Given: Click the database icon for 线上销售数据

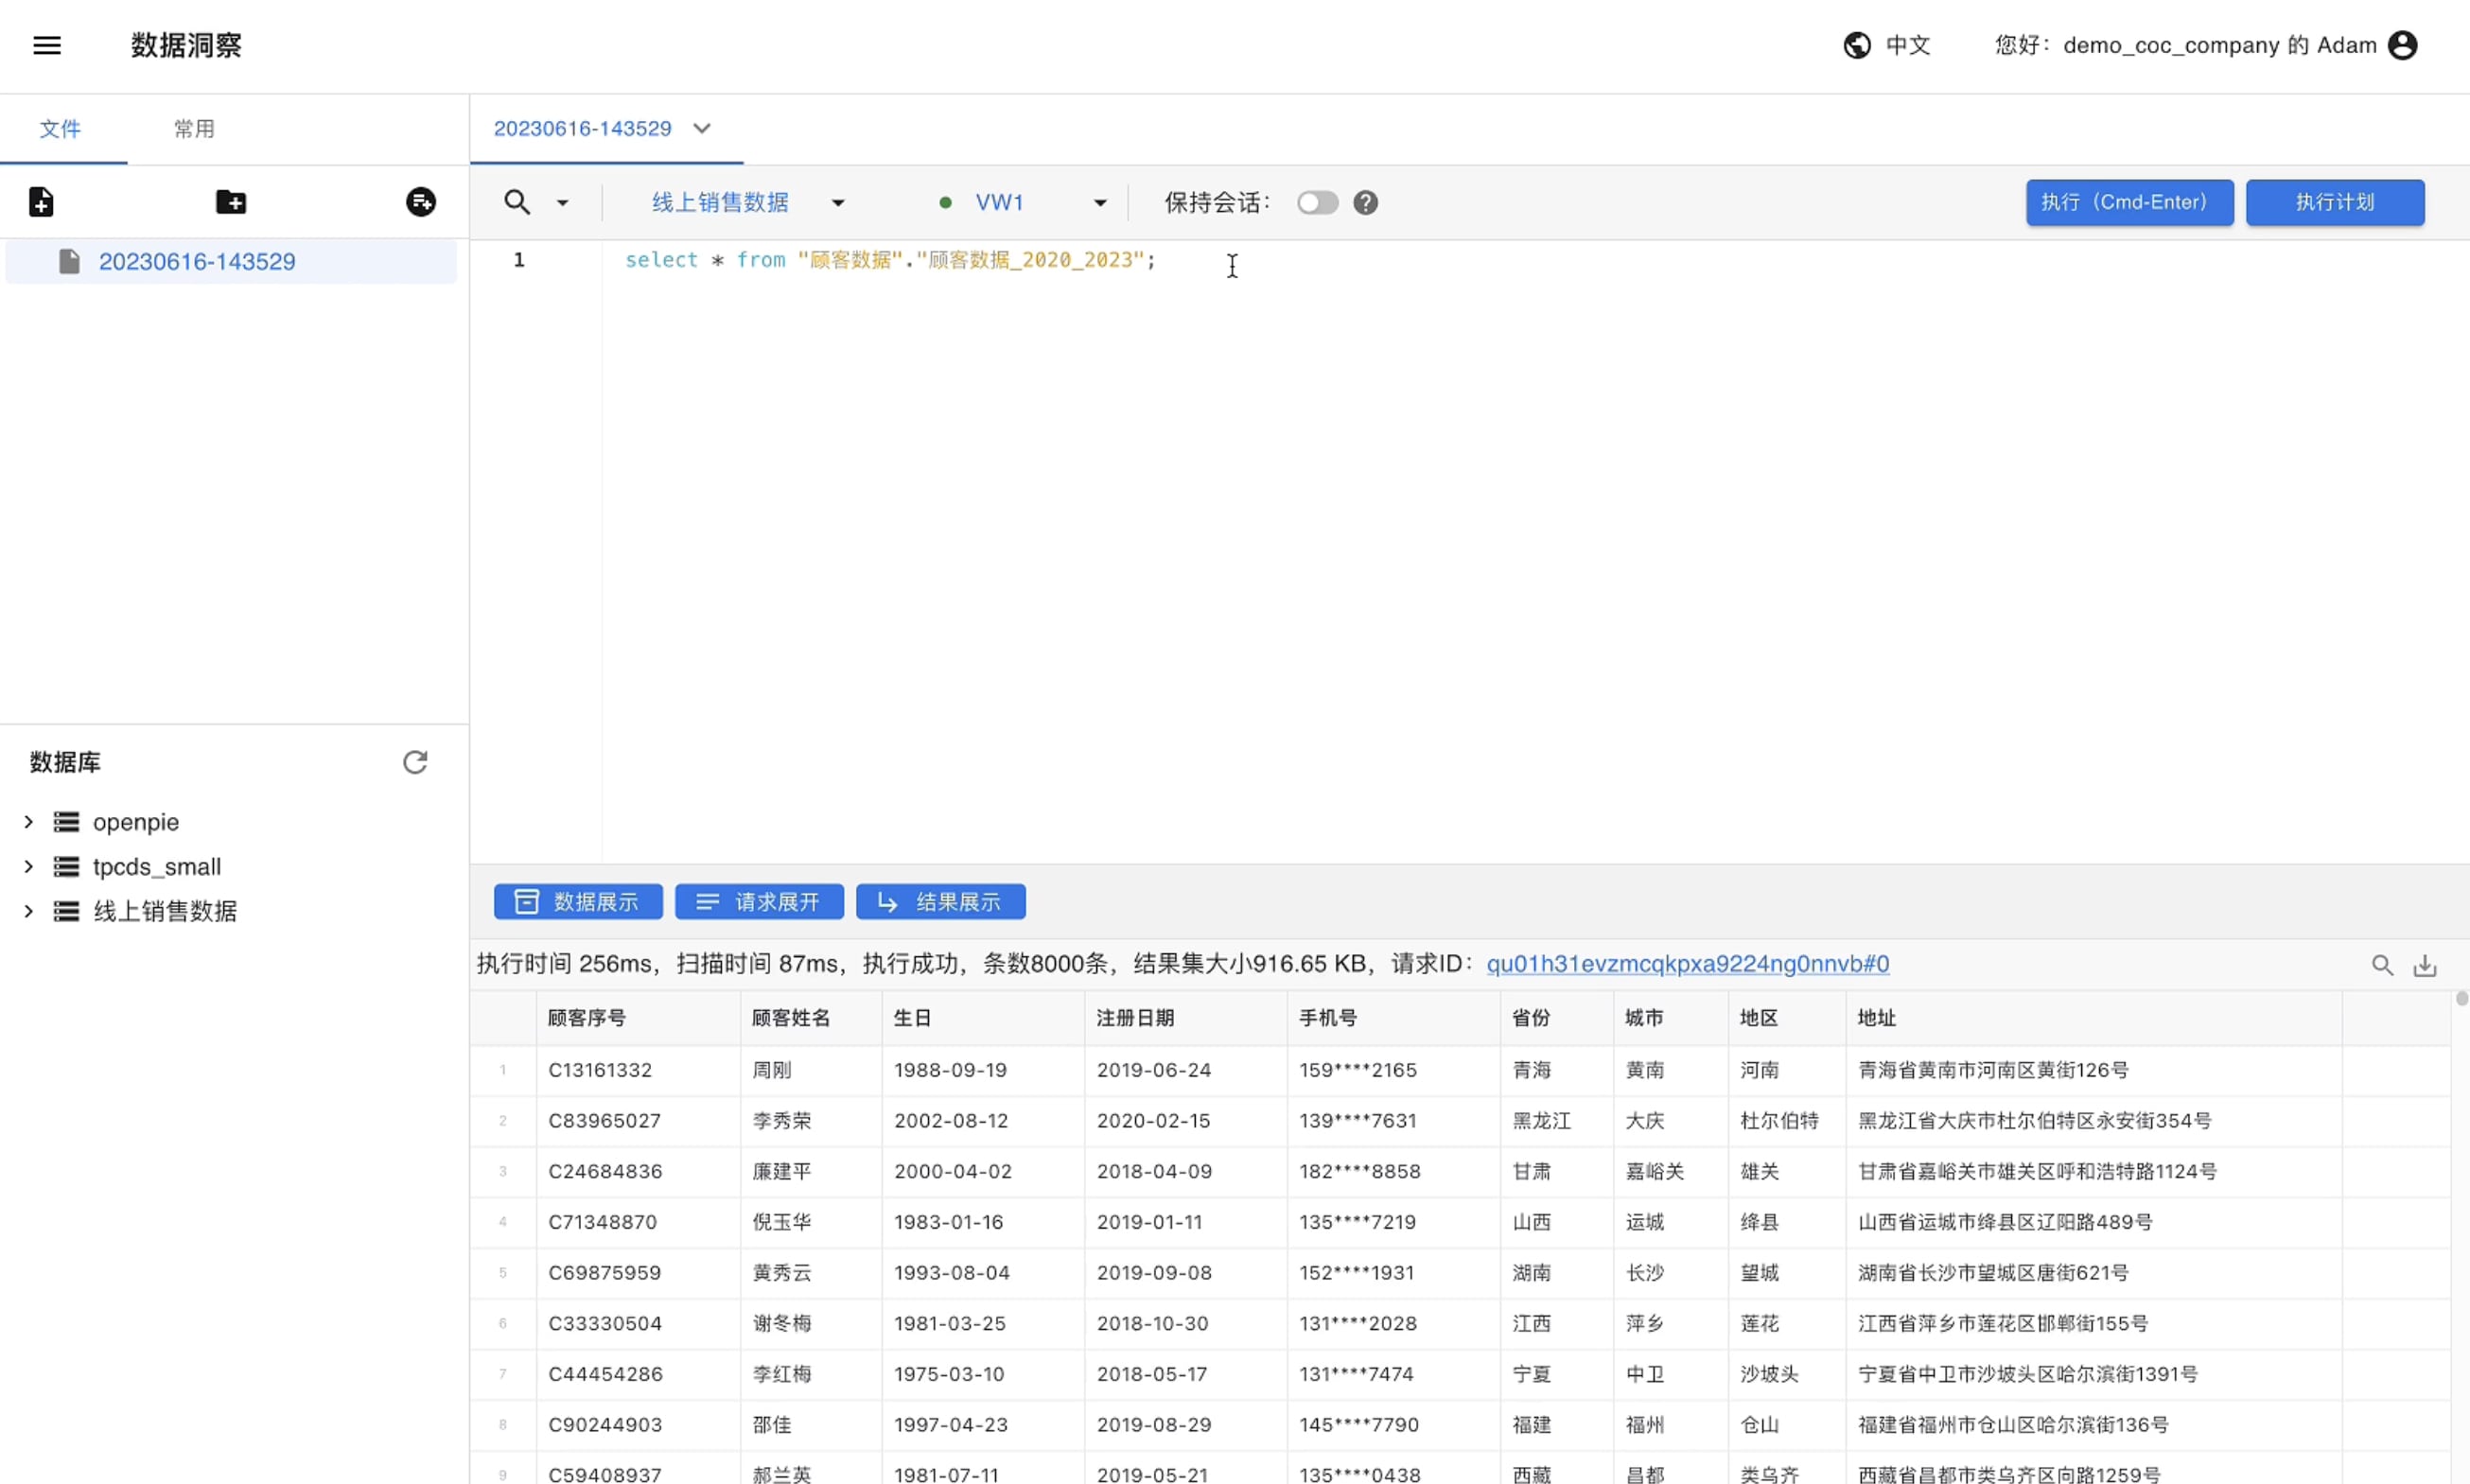Looking at the screenshot, I should [x=66, y=911].
